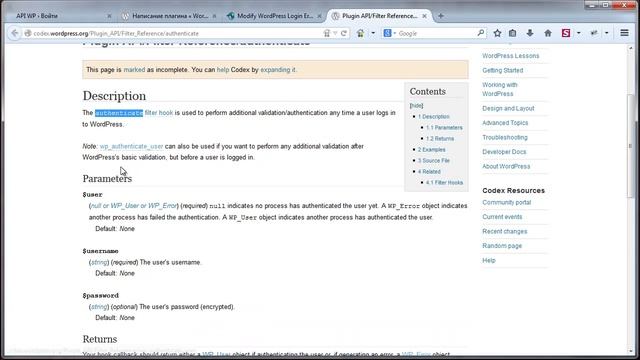Click the 'expanding it' link
This screenshot has height=360, width=640.
pyautogui.click(x=278, y=70)
